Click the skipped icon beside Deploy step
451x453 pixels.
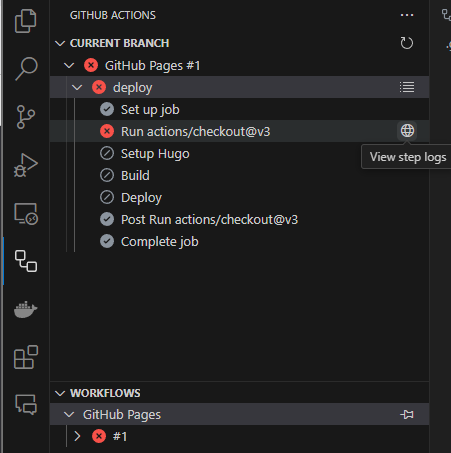[107, 197]
